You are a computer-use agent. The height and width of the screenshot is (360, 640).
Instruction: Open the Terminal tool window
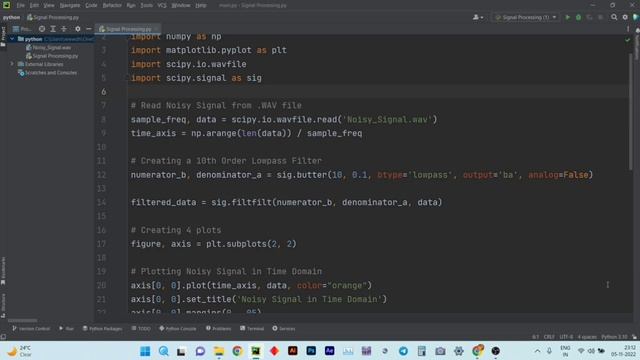[x=252, y=329]
